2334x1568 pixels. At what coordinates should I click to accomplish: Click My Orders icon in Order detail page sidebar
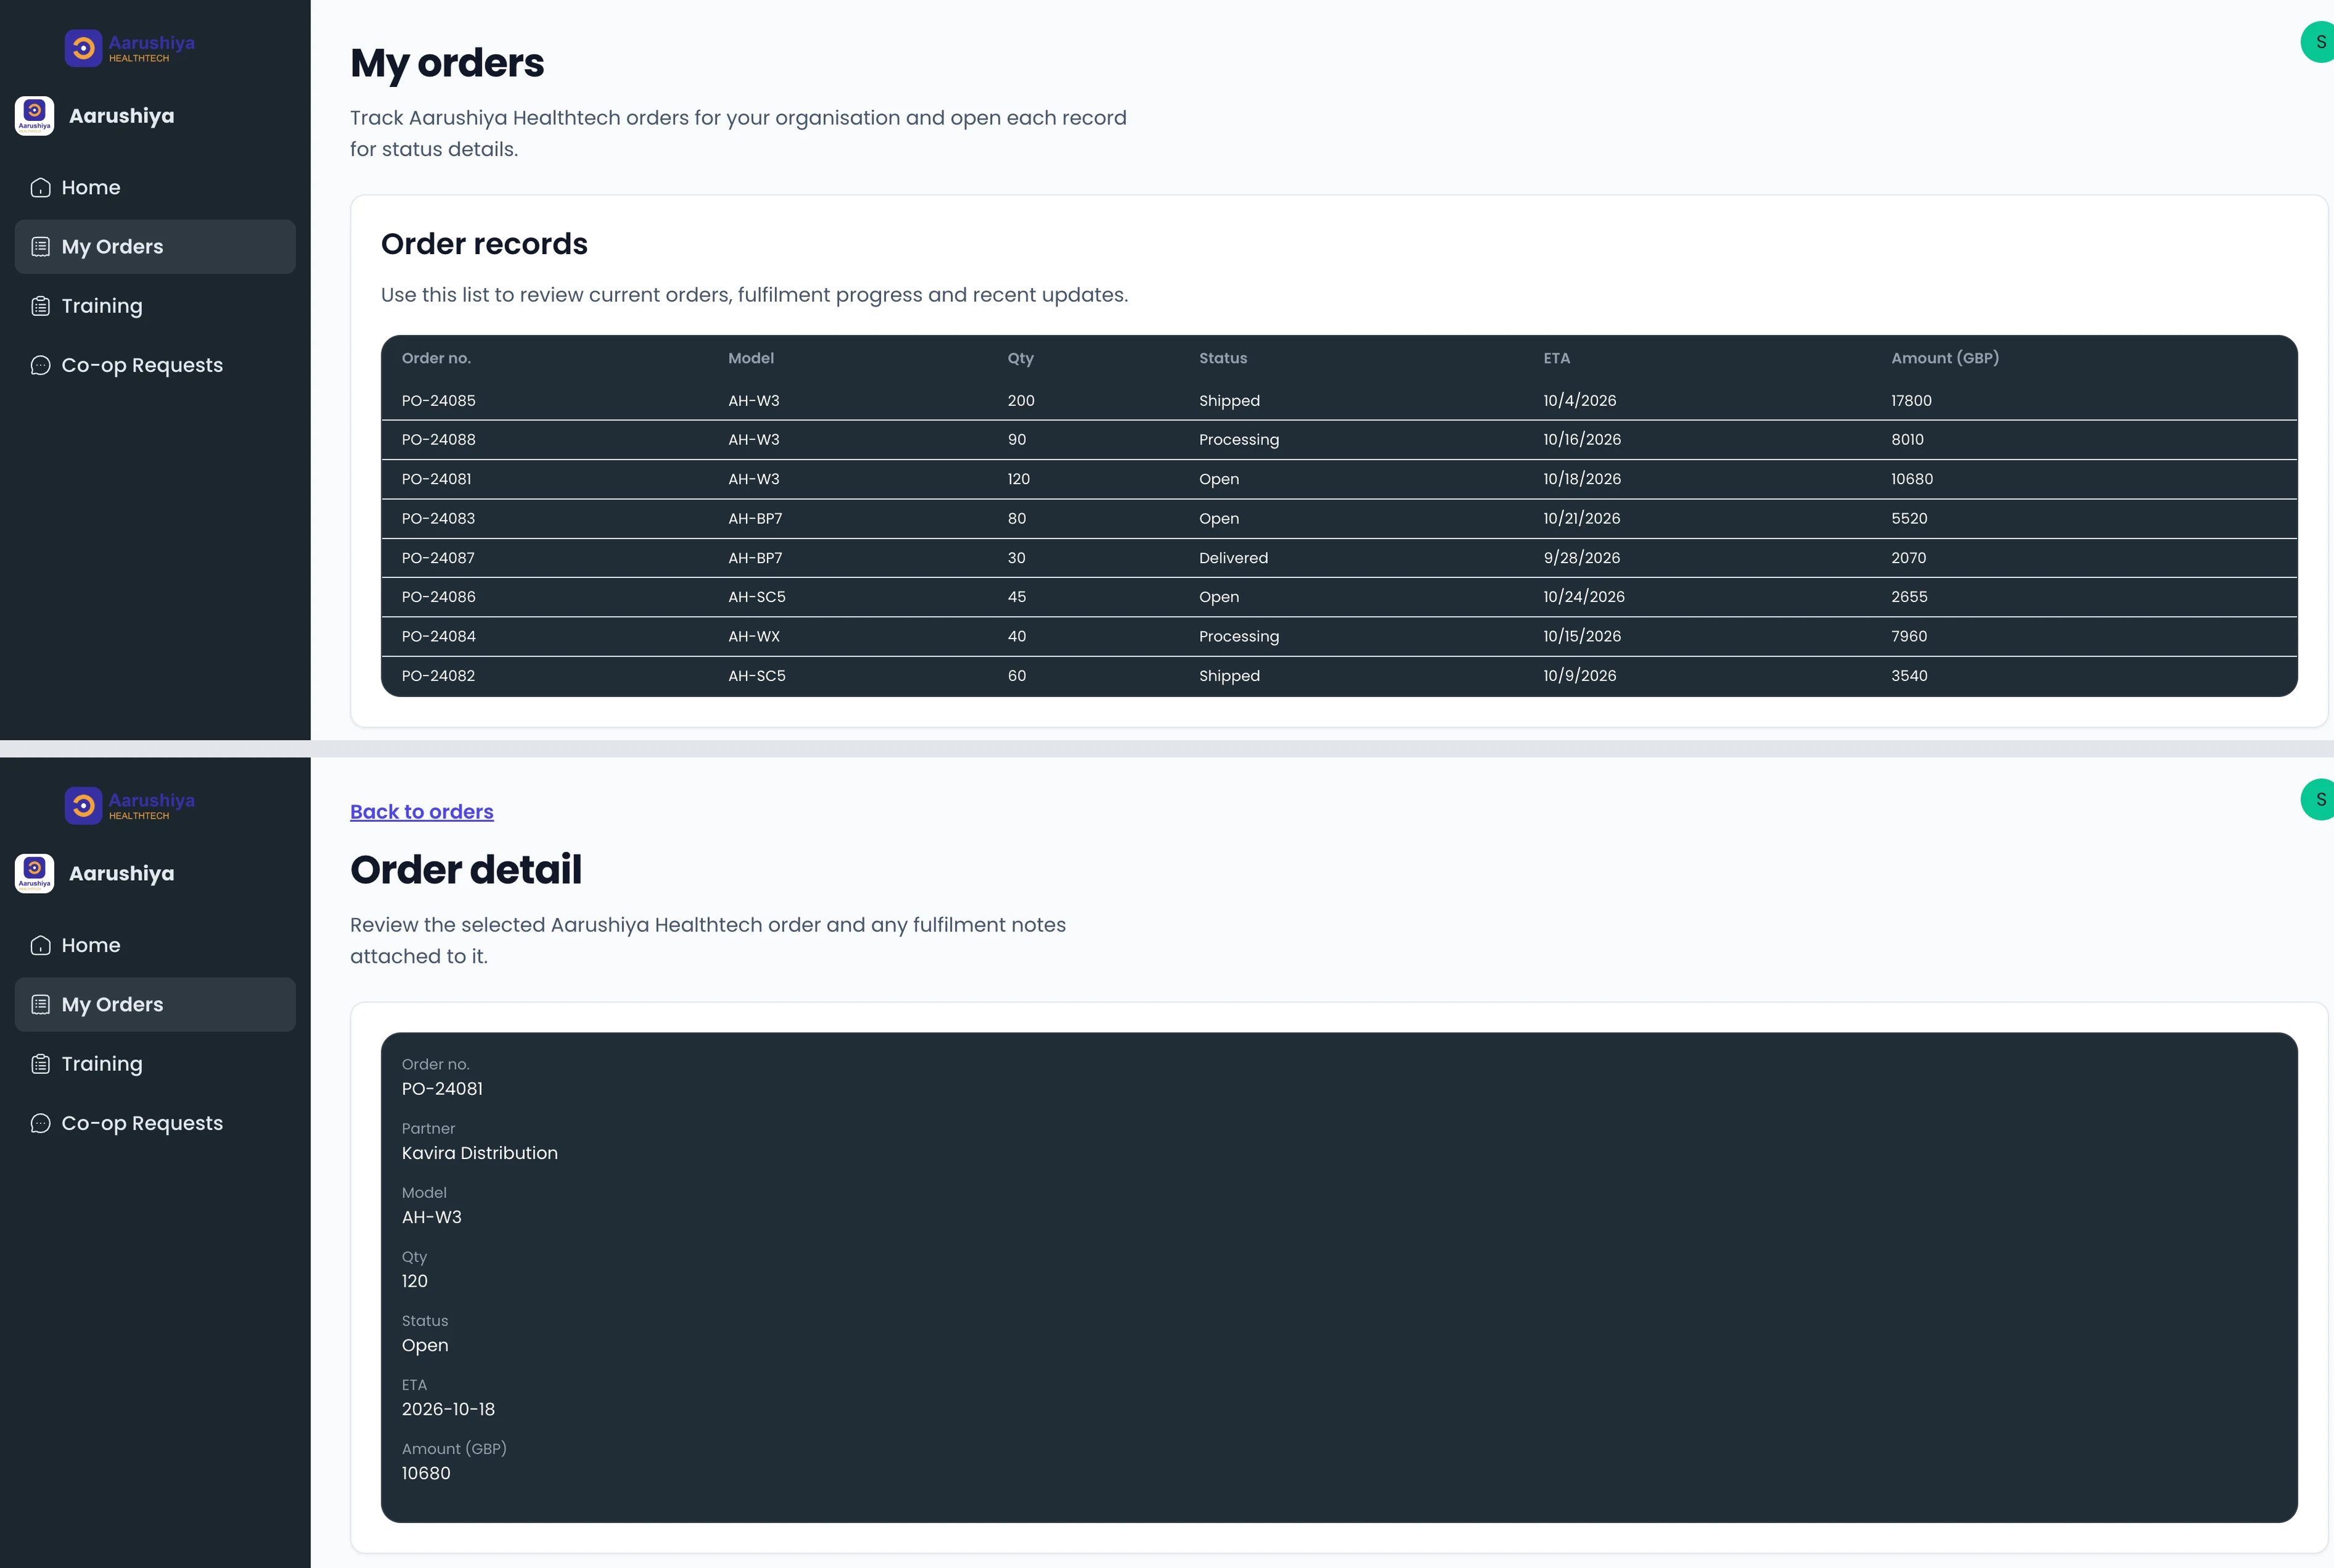click(40, 1005)
